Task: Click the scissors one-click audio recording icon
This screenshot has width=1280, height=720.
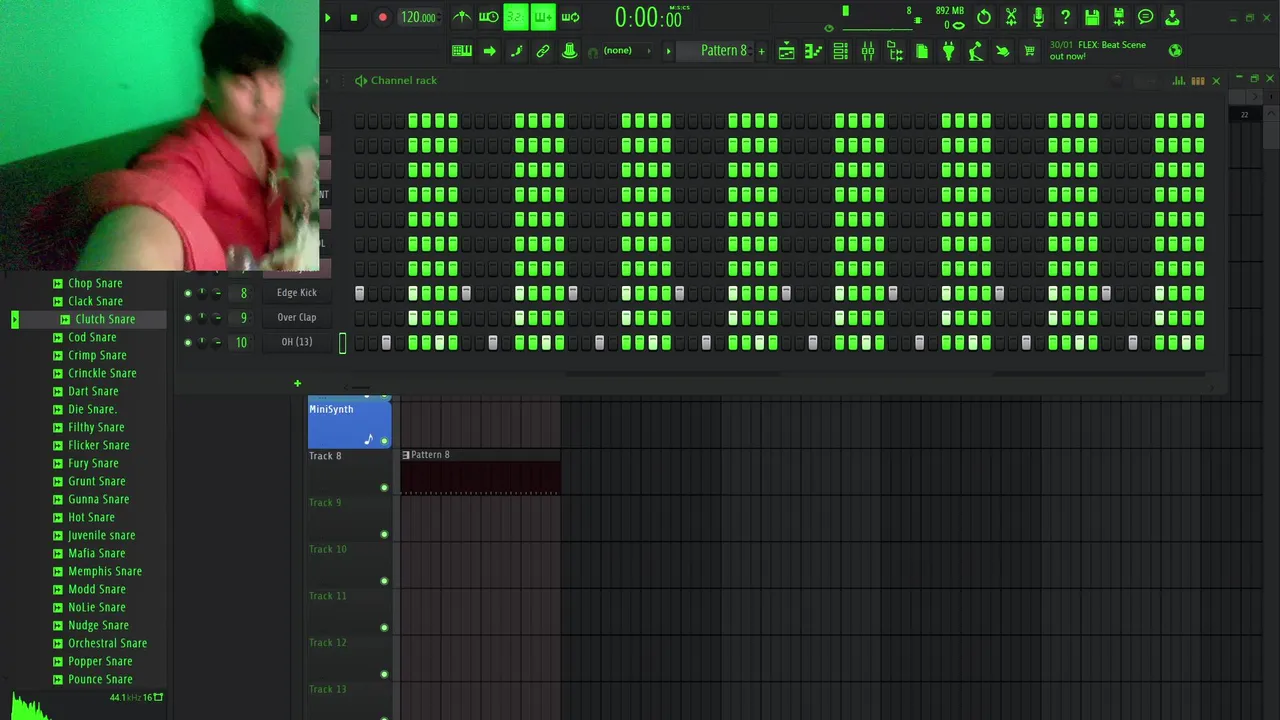Action: (x=1011, y=17)
